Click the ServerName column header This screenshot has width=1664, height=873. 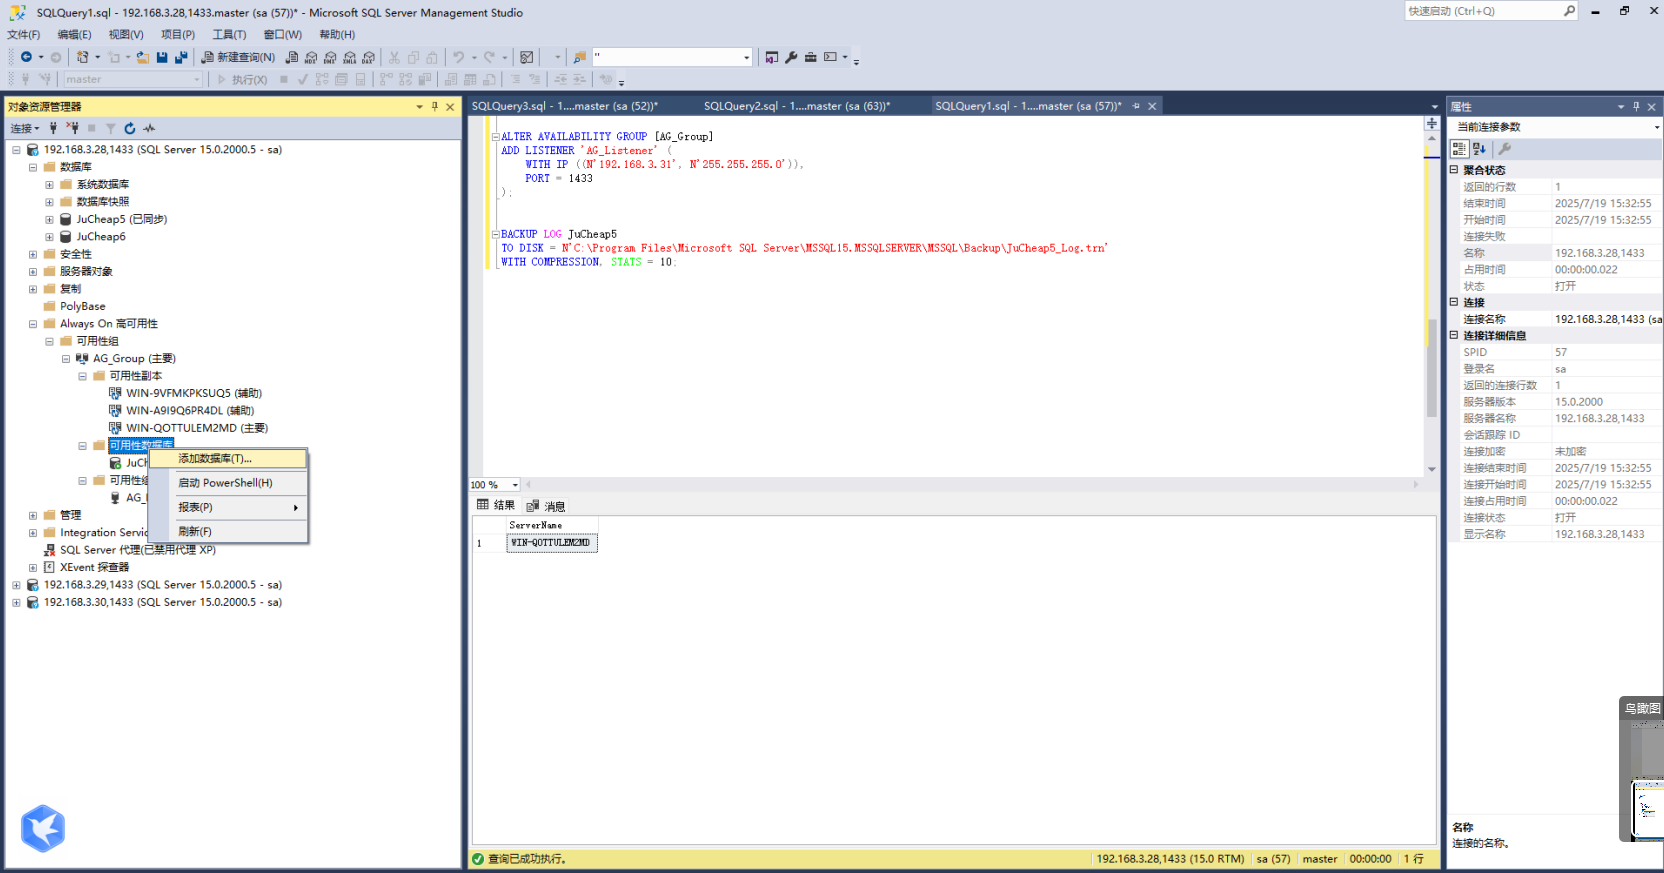552,525
